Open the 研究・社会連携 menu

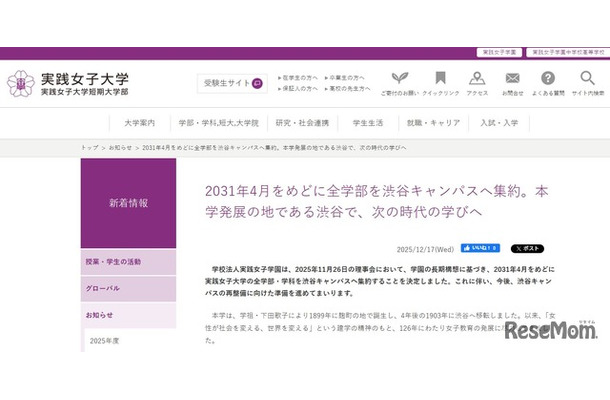coord(302,123)
